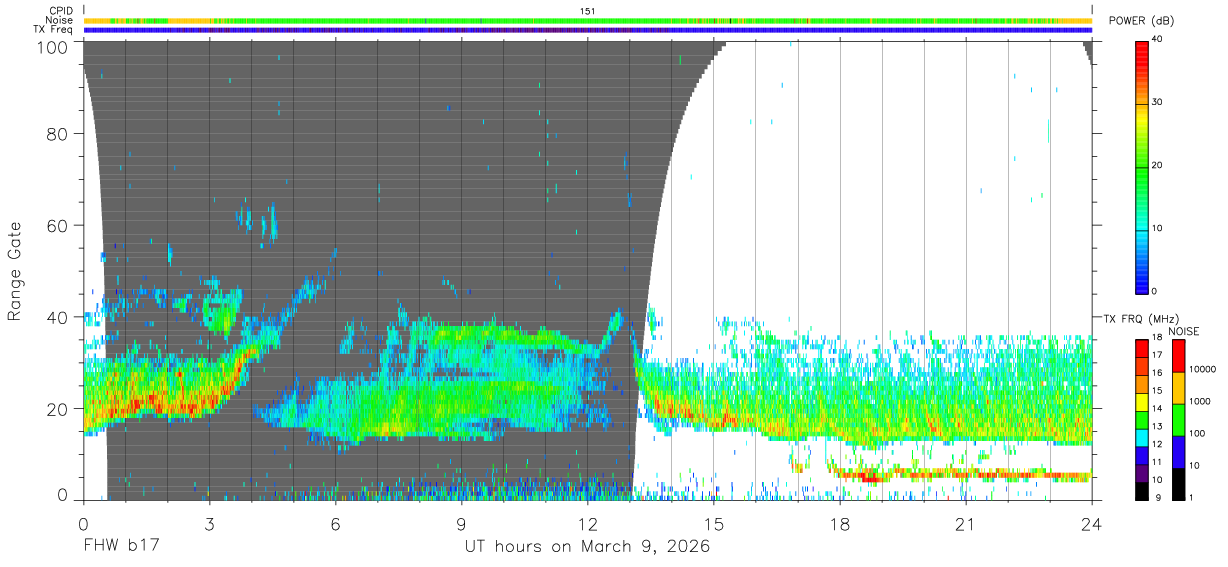Click the 100 label on NOISE scale
1228x567 pixels.
(x=1199, y=433)
